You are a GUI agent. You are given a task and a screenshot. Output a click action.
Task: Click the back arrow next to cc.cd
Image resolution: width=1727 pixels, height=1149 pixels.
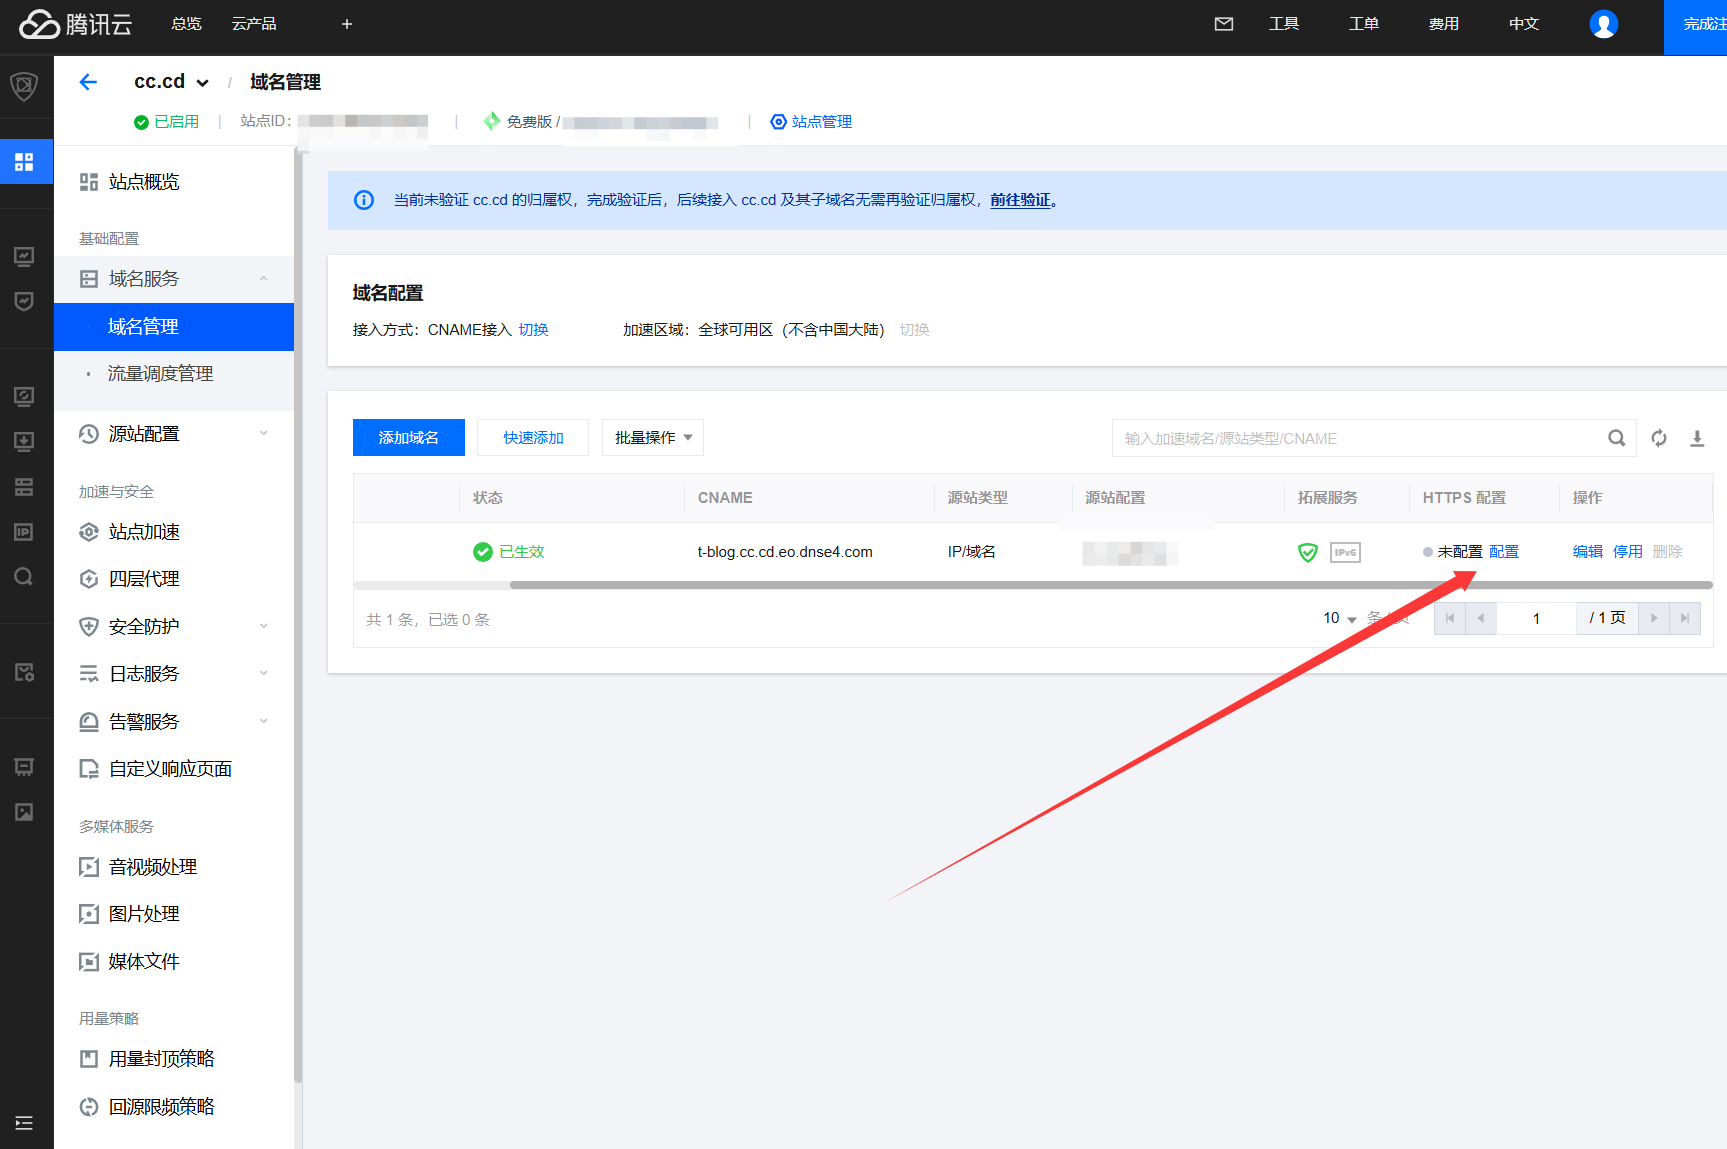tap(88, 82)
